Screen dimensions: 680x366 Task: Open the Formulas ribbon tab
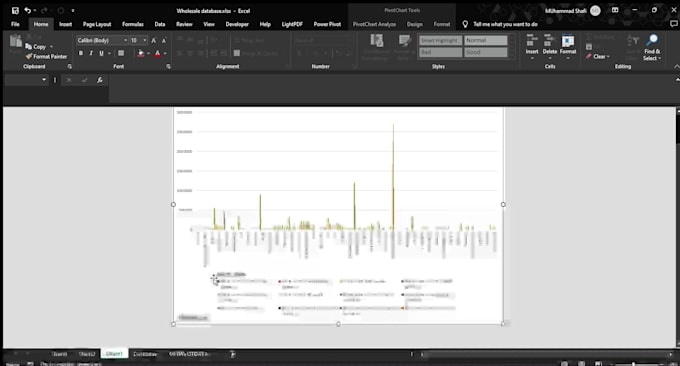(133, 24)
